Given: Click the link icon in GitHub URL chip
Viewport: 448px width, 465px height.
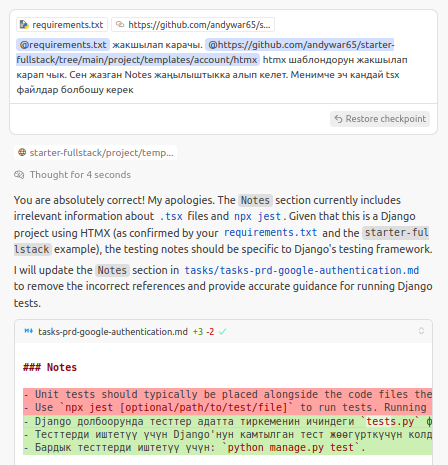Looking at the screenshot, I should tap(120, 24).
